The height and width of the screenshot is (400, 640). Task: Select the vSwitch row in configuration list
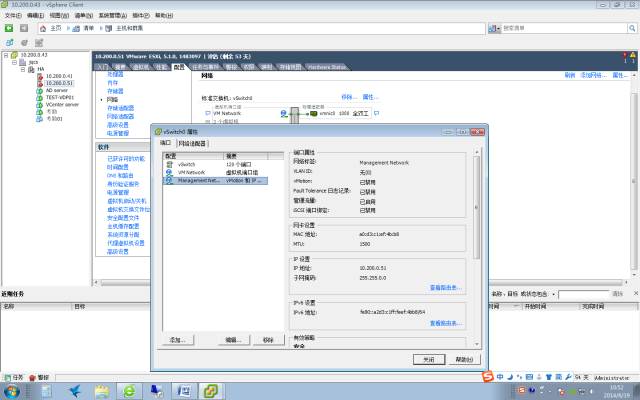click(215, 164)
